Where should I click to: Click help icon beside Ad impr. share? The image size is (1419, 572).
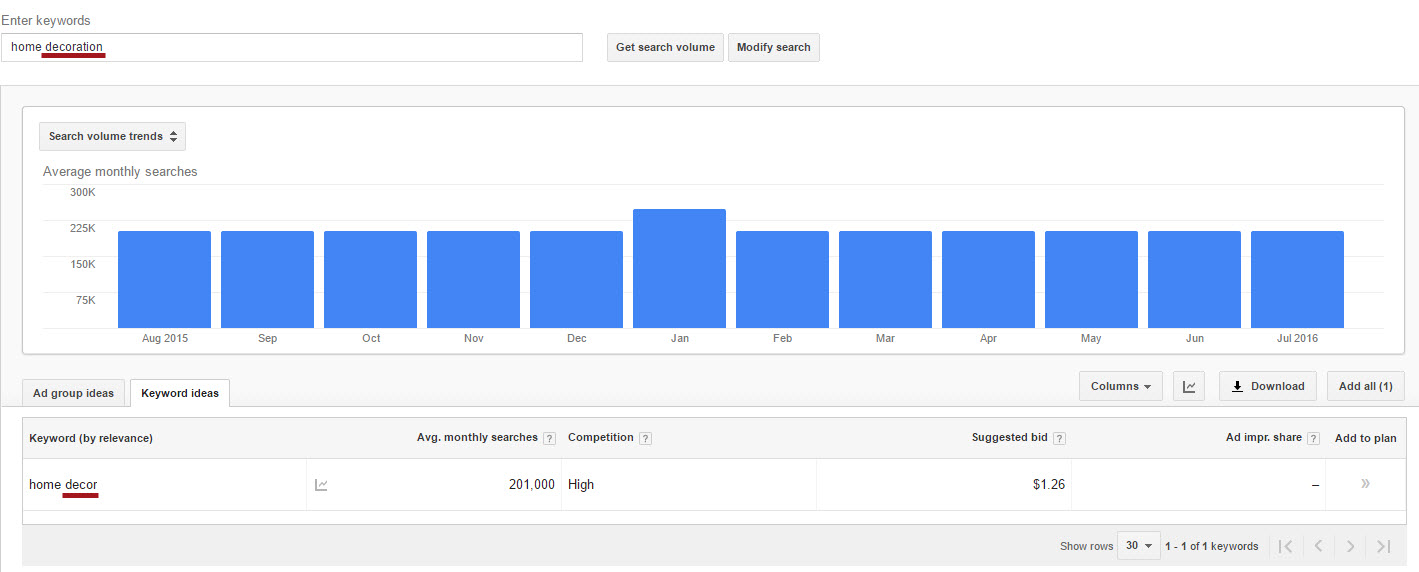[x=1313, y=438]
